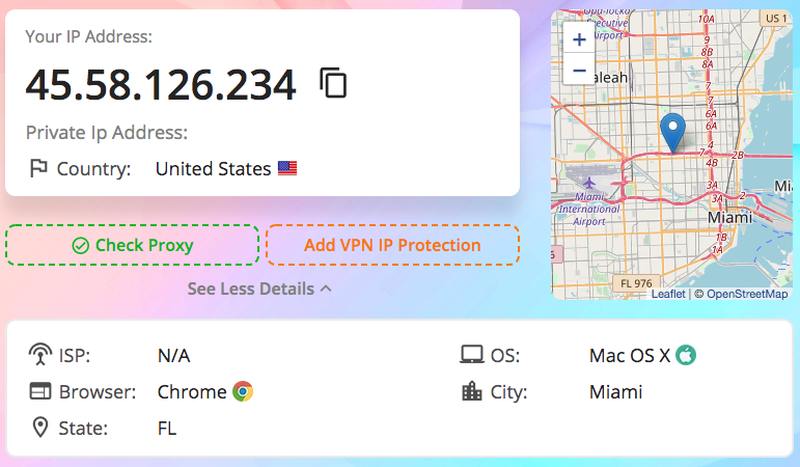This screenshot has height=467, width=800.
Task: Zoom out on the map
Action: (579, 69)
